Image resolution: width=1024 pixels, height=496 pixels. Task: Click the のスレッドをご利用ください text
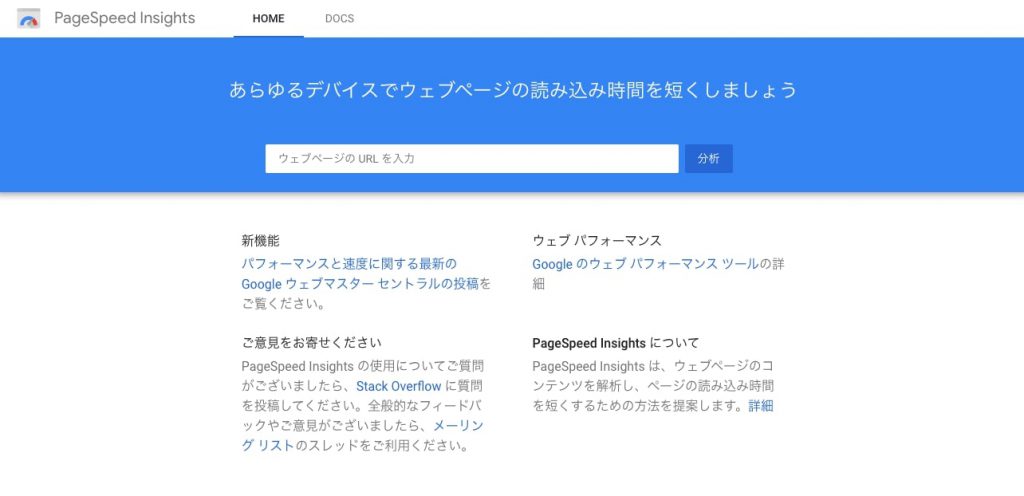pos(382,446)
